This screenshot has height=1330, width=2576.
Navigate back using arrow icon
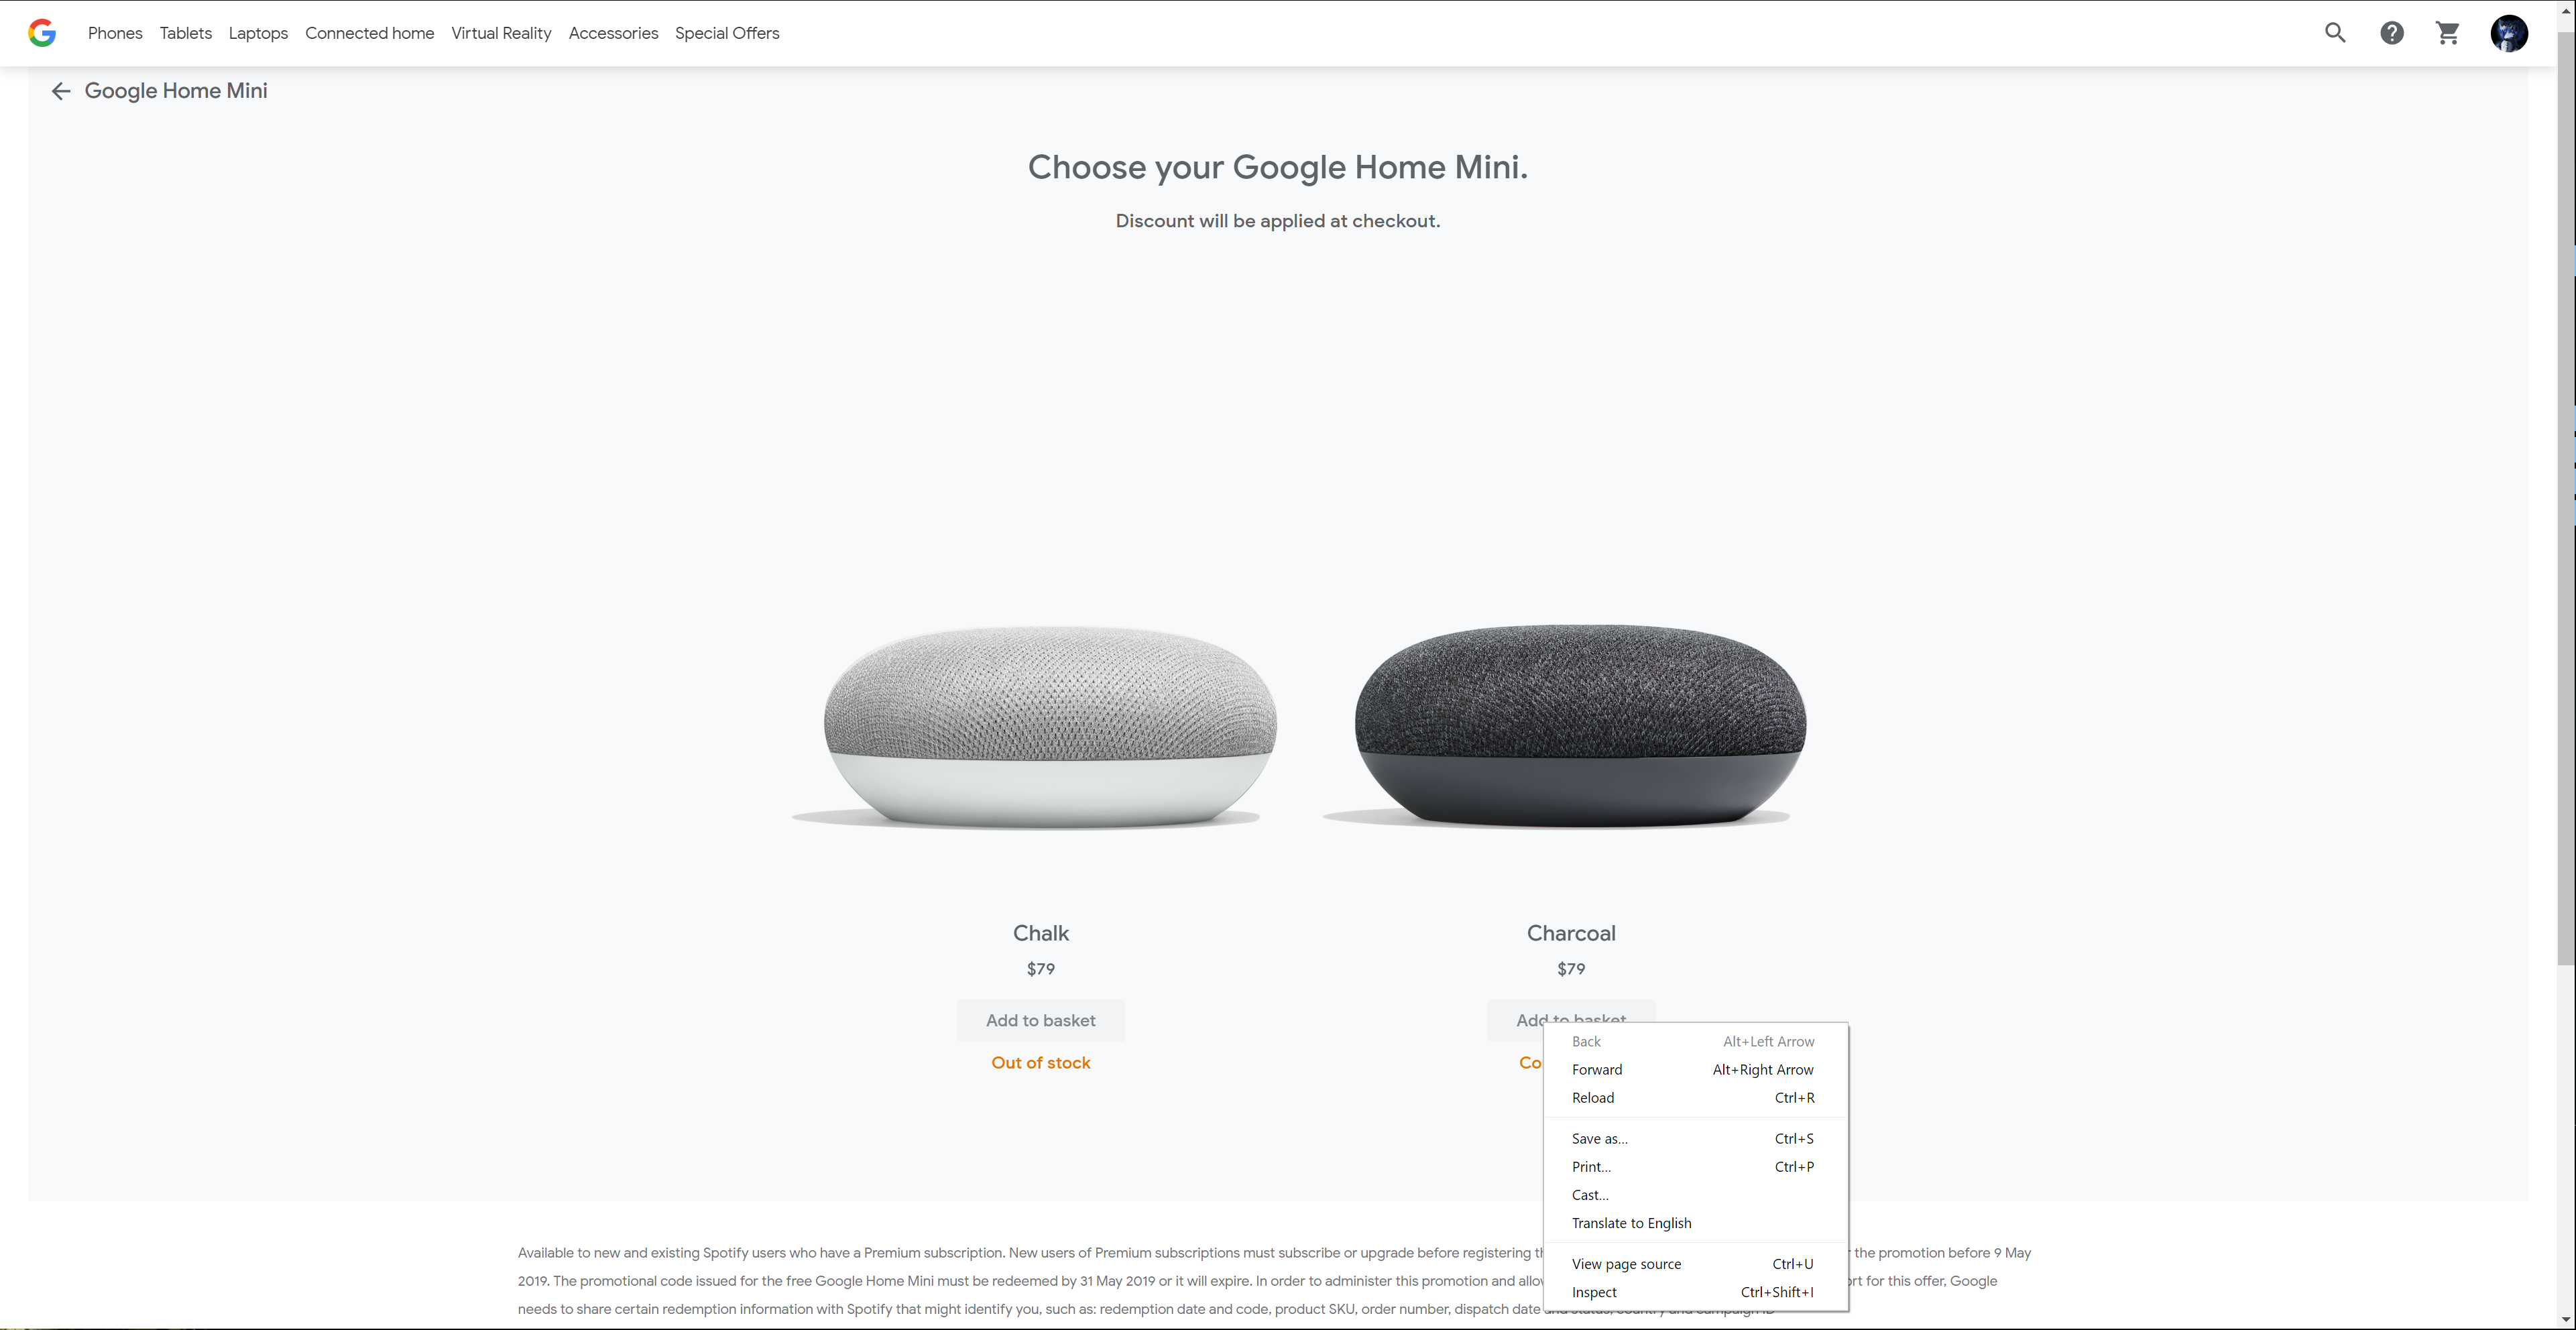click(61, 90)
